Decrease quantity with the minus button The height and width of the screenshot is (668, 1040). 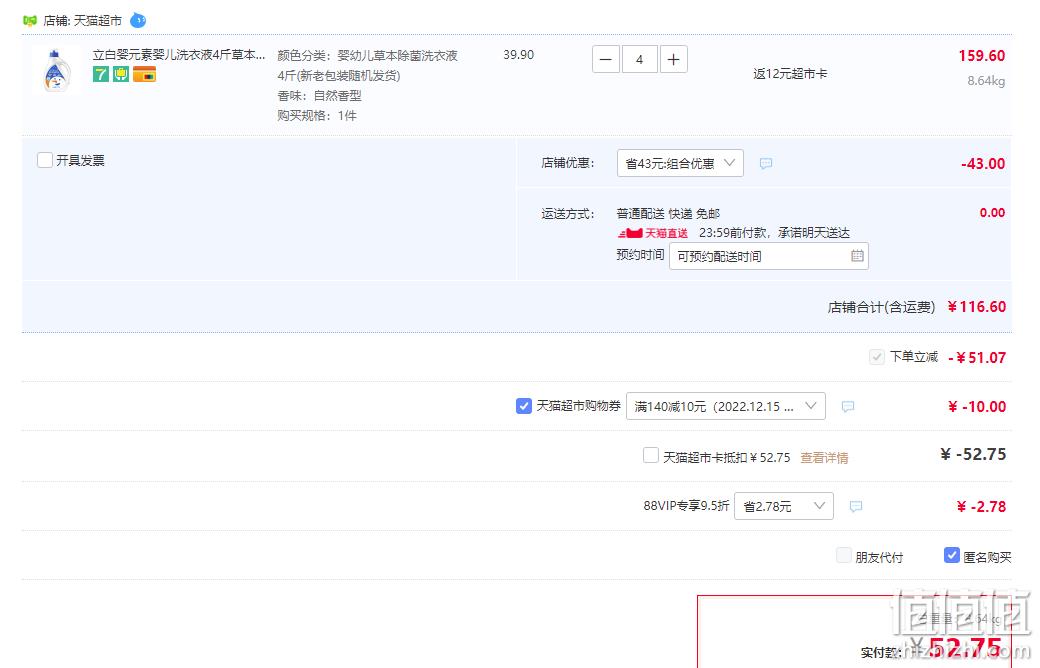pos(606,60)
